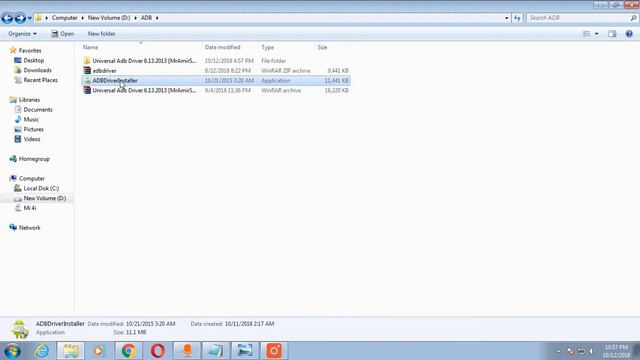
Task: Open Recent Places in navigation pane
Action: [x=40, y=80]
